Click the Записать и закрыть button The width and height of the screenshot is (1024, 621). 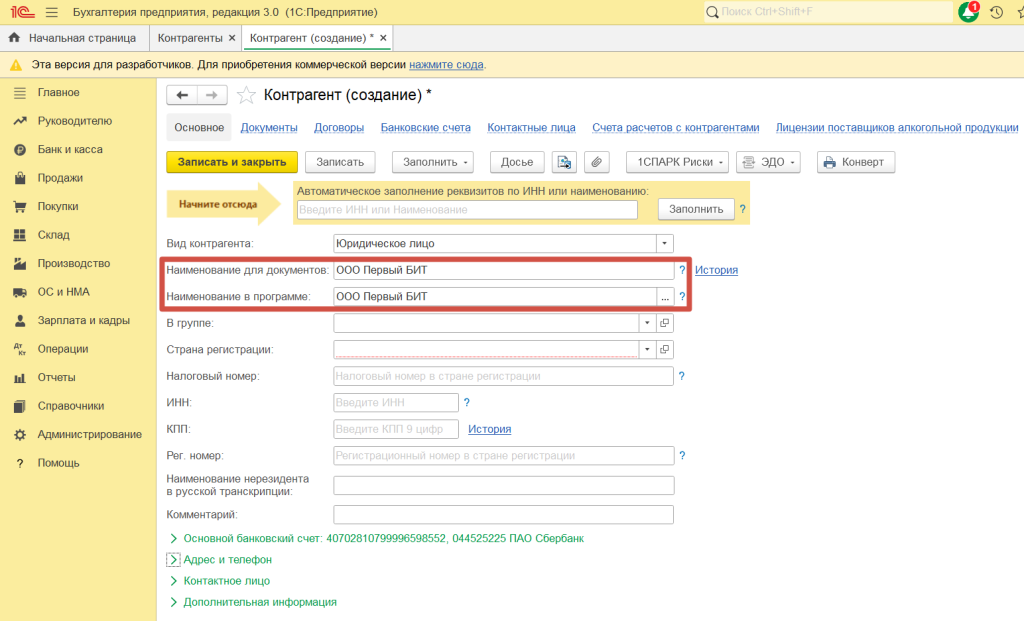click(x=232, y=162)
